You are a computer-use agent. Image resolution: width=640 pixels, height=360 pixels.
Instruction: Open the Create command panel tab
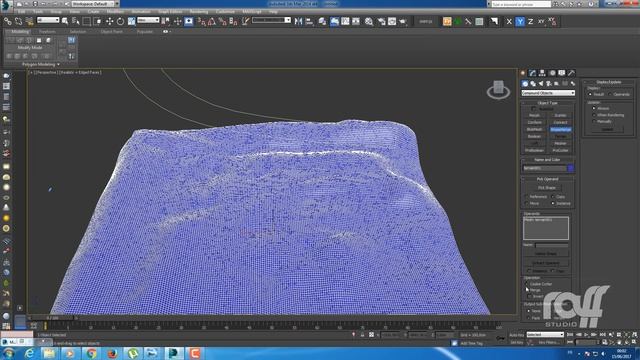[x=523, y=73]
